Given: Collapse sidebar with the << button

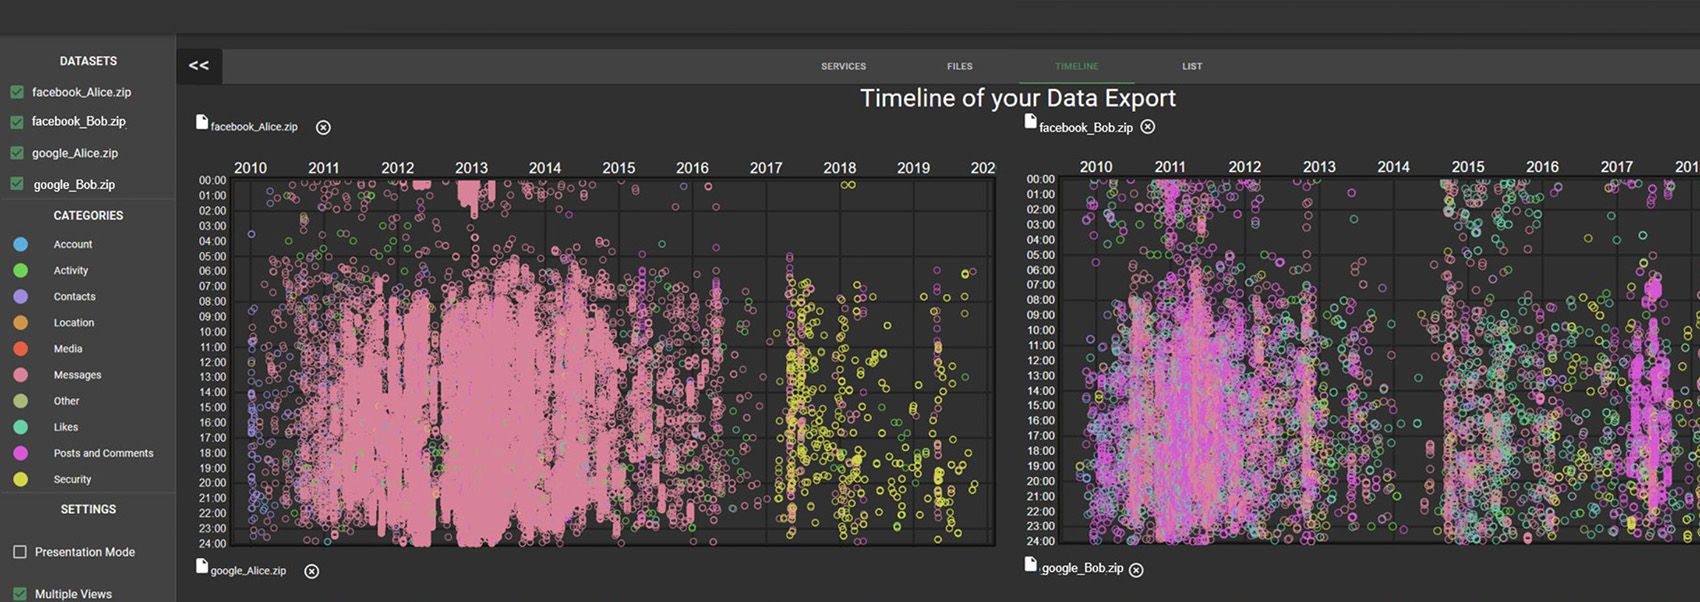Looking at the screenshot, I should pos(199,66).
